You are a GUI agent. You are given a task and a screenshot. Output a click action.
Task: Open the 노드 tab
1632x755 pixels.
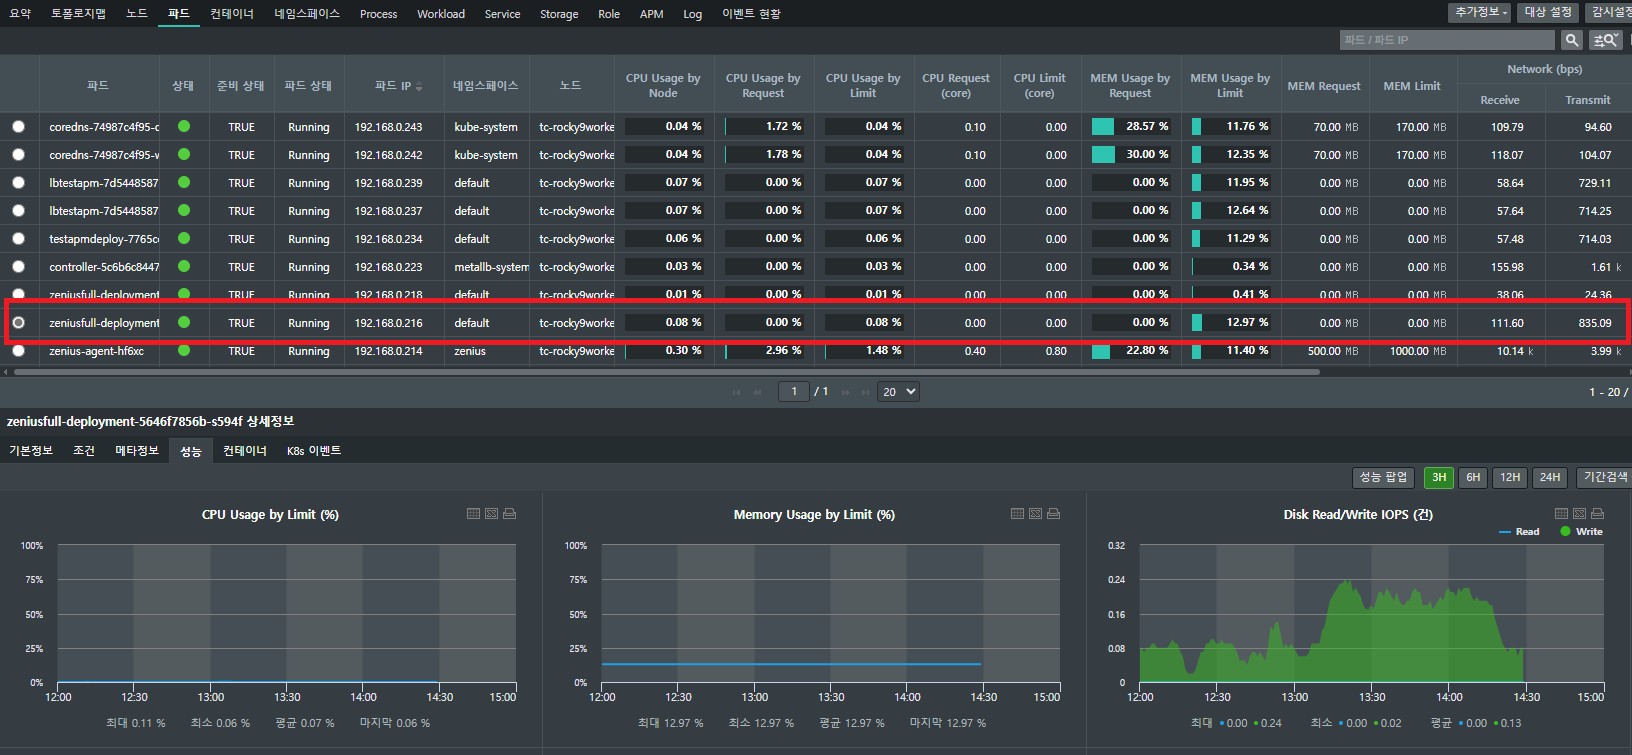(137, 14)
